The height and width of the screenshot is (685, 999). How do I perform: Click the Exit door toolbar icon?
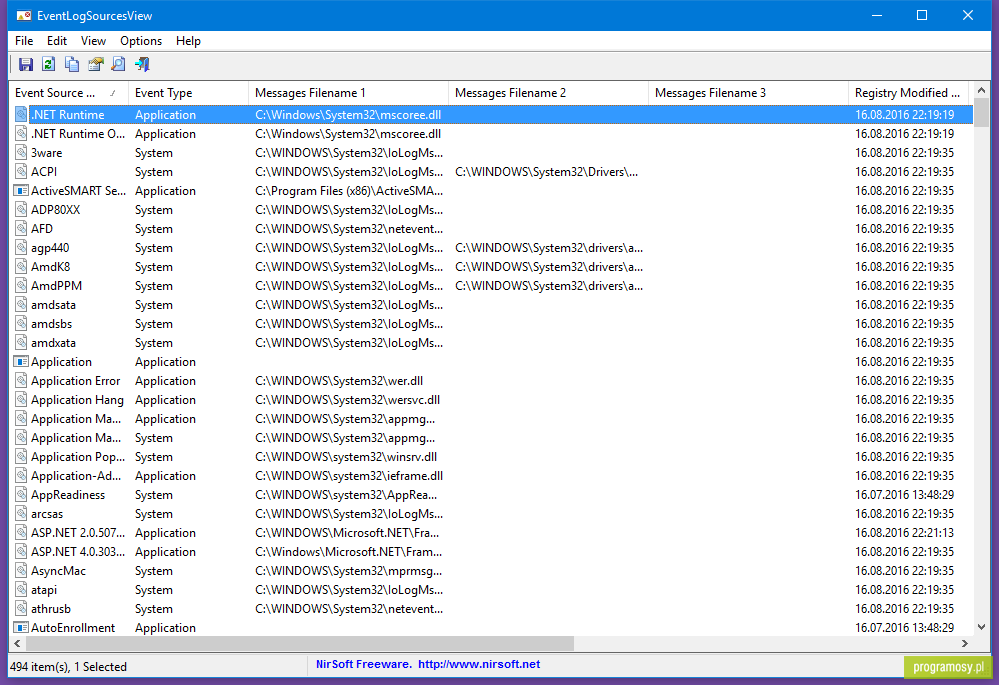coord(142,64)
